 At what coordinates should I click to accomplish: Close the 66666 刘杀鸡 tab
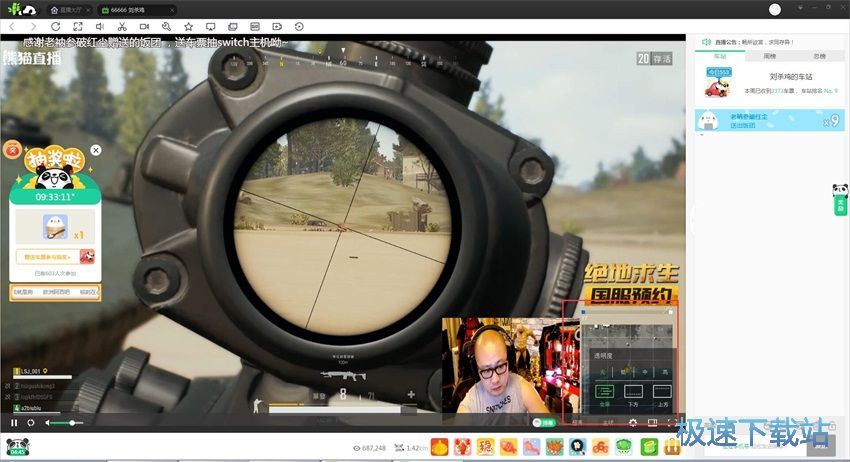pos(172,10)
